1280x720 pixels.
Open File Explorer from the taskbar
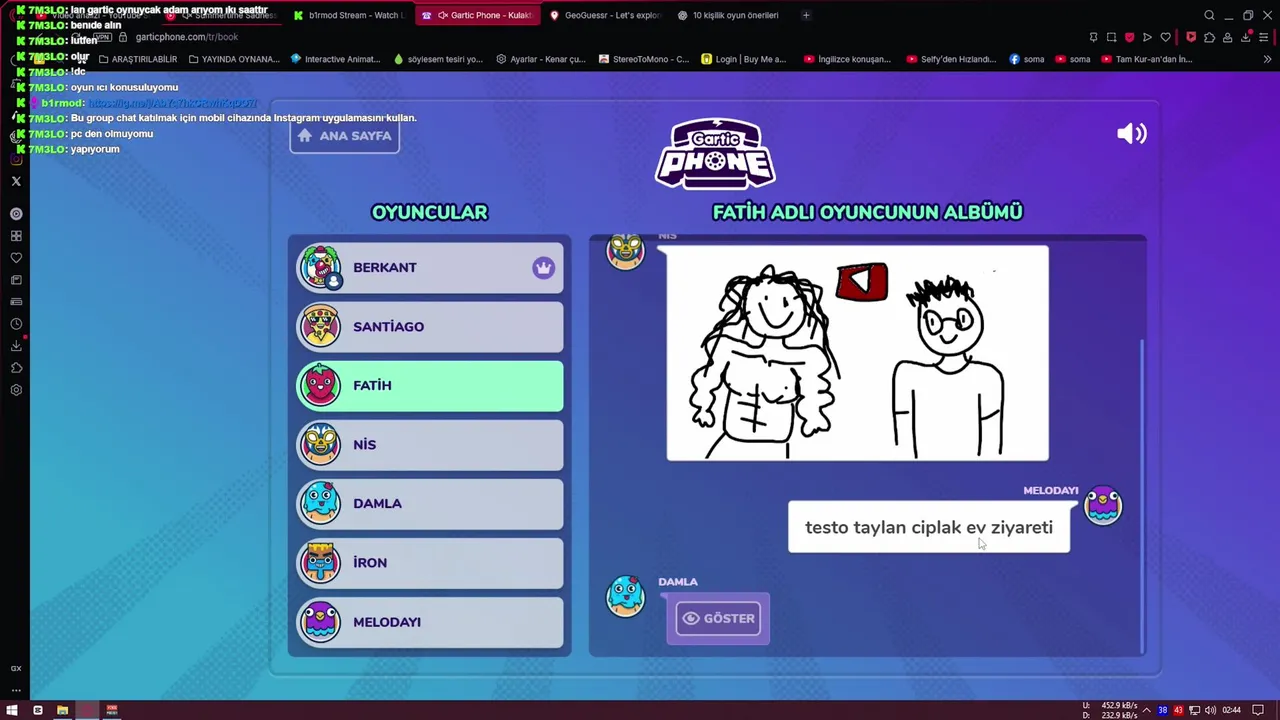point(62,710)
